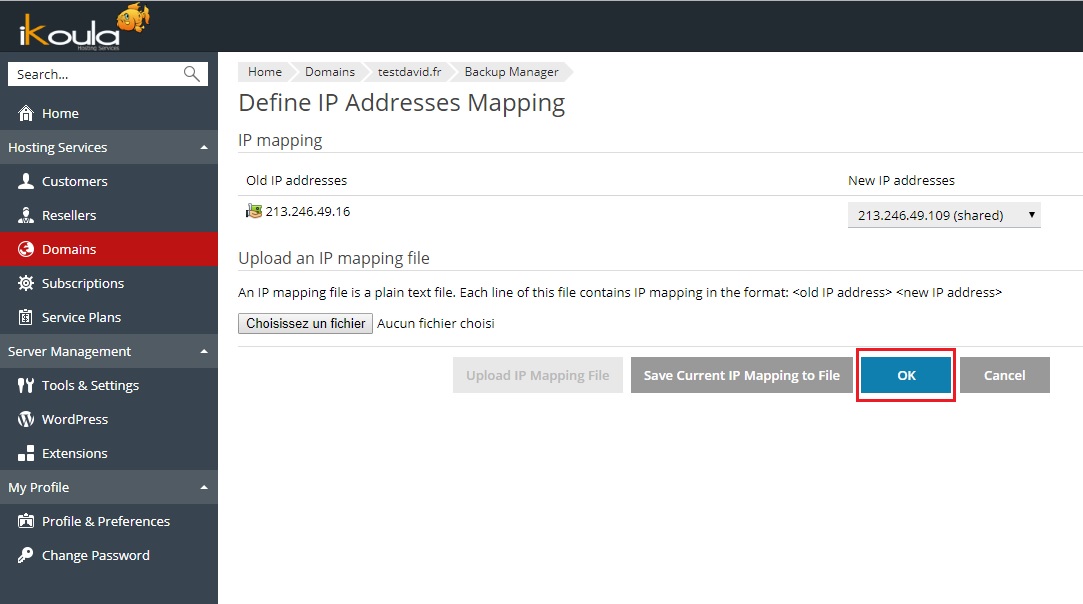
Task: Open Subscriptions in the sidebar
Action: point(108,283)
